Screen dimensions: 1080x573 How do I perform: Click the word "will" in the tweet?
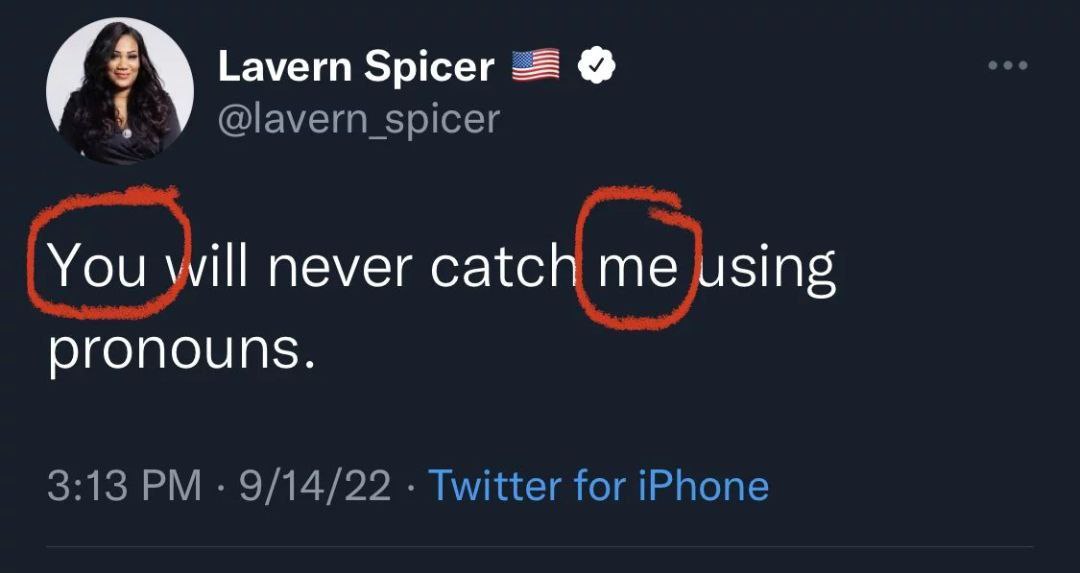point(210,268)
